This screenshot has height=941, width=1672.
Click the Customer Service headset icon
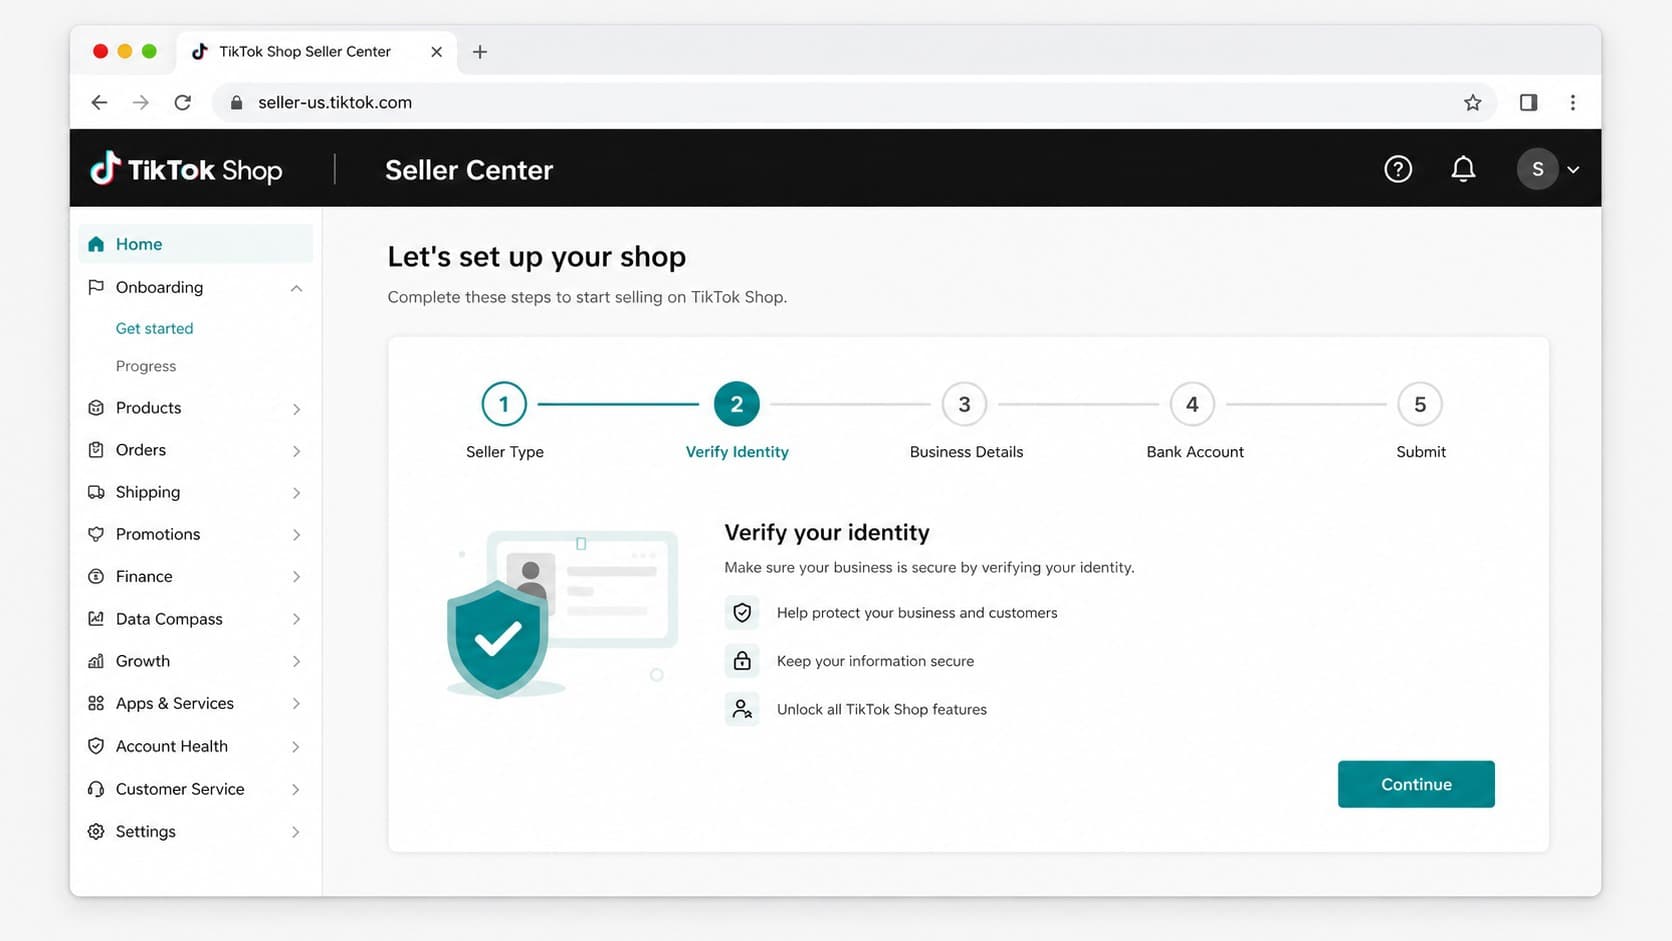click(96, 789)
